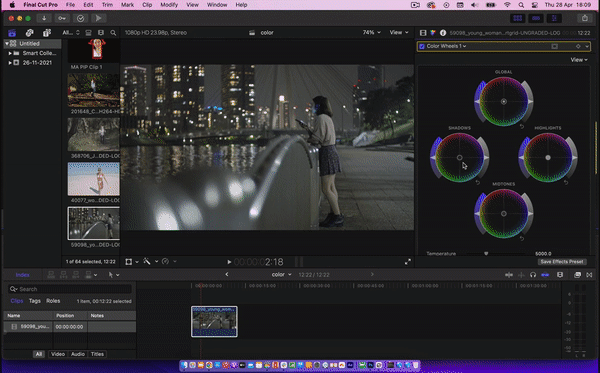Click the mask icon on Color Wheels 1
Screen dimensions: 600x373
click(554, 46)
